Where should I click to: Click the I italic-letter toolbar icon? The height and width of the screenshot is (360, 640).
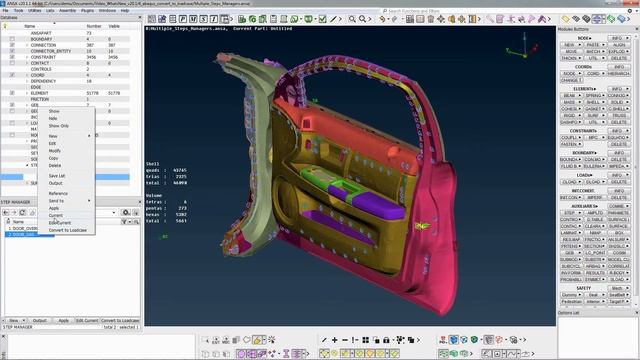pos(213,19)
